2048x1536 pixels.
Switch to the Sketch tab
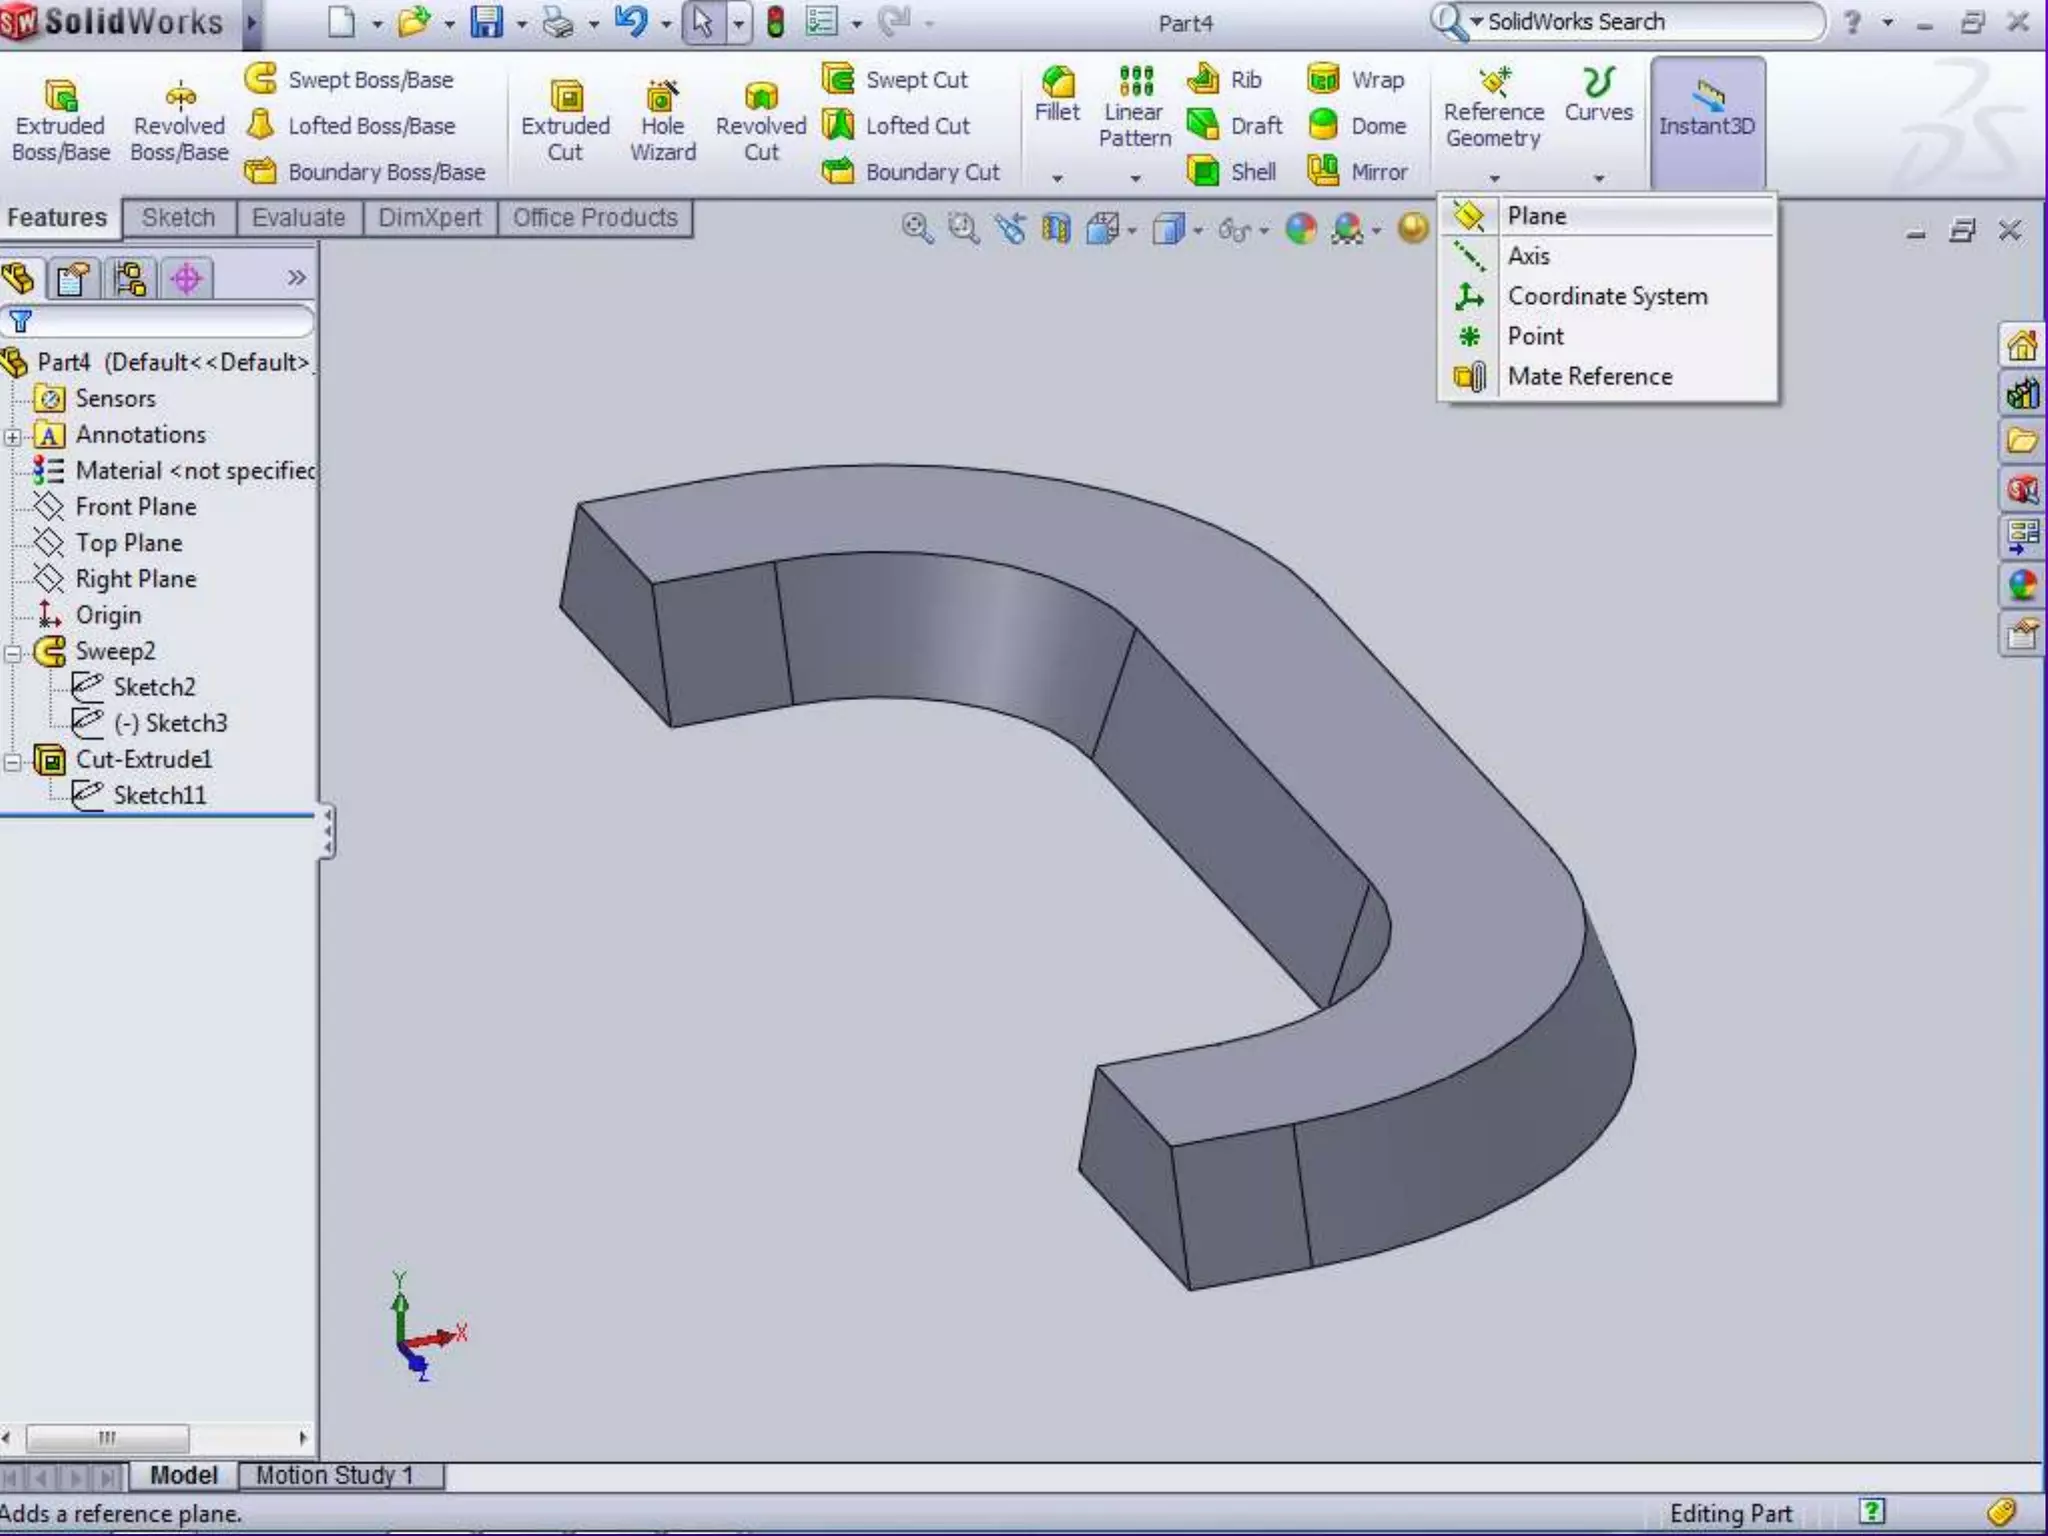pos(178,218)
